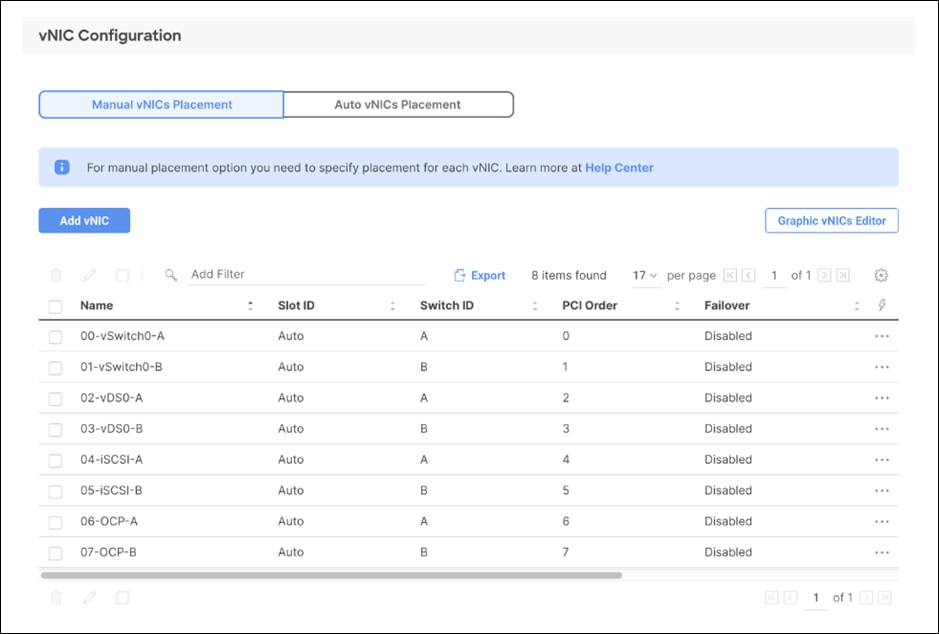Open the Help Center link
939x634 pixels.
[619, 168]
